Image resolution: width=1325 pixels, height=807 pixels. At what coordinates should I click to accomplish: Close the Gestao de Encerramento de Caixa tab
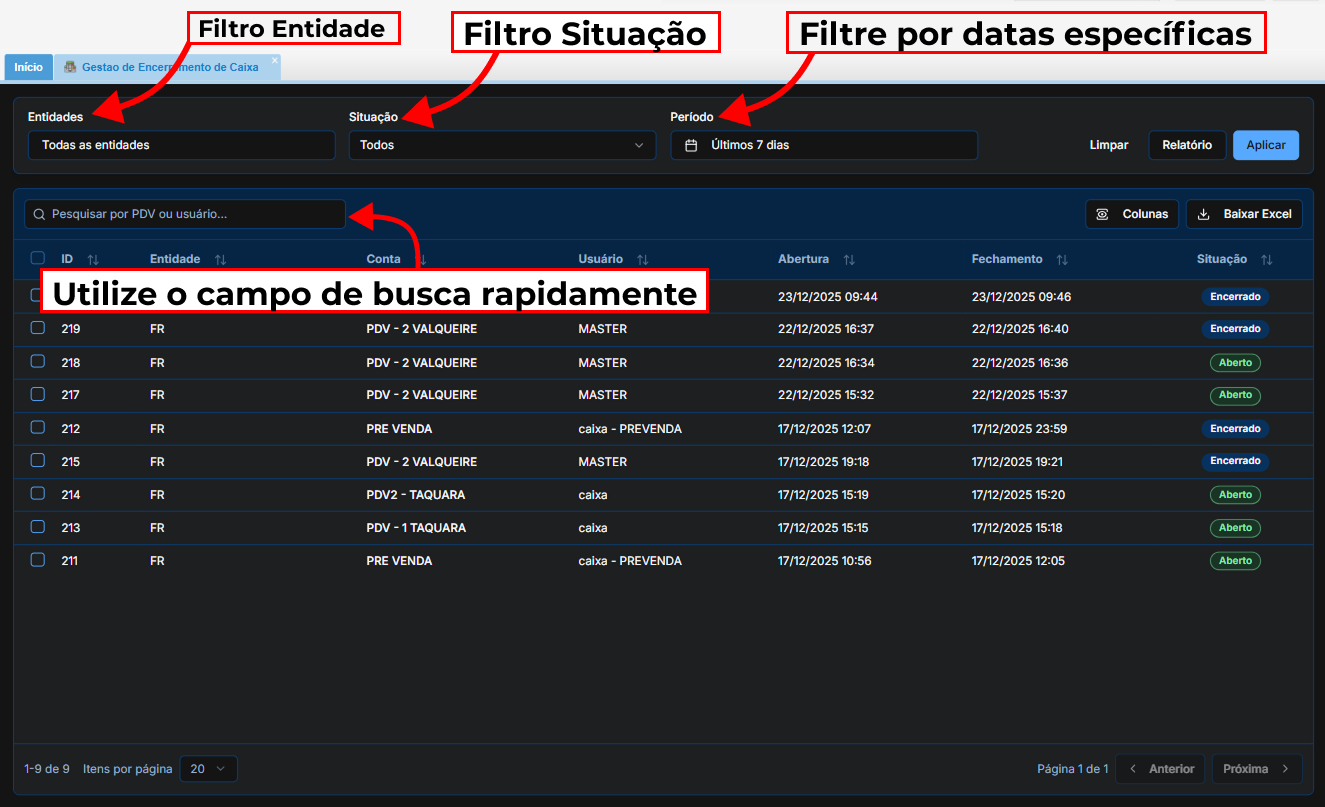(275, 60)
